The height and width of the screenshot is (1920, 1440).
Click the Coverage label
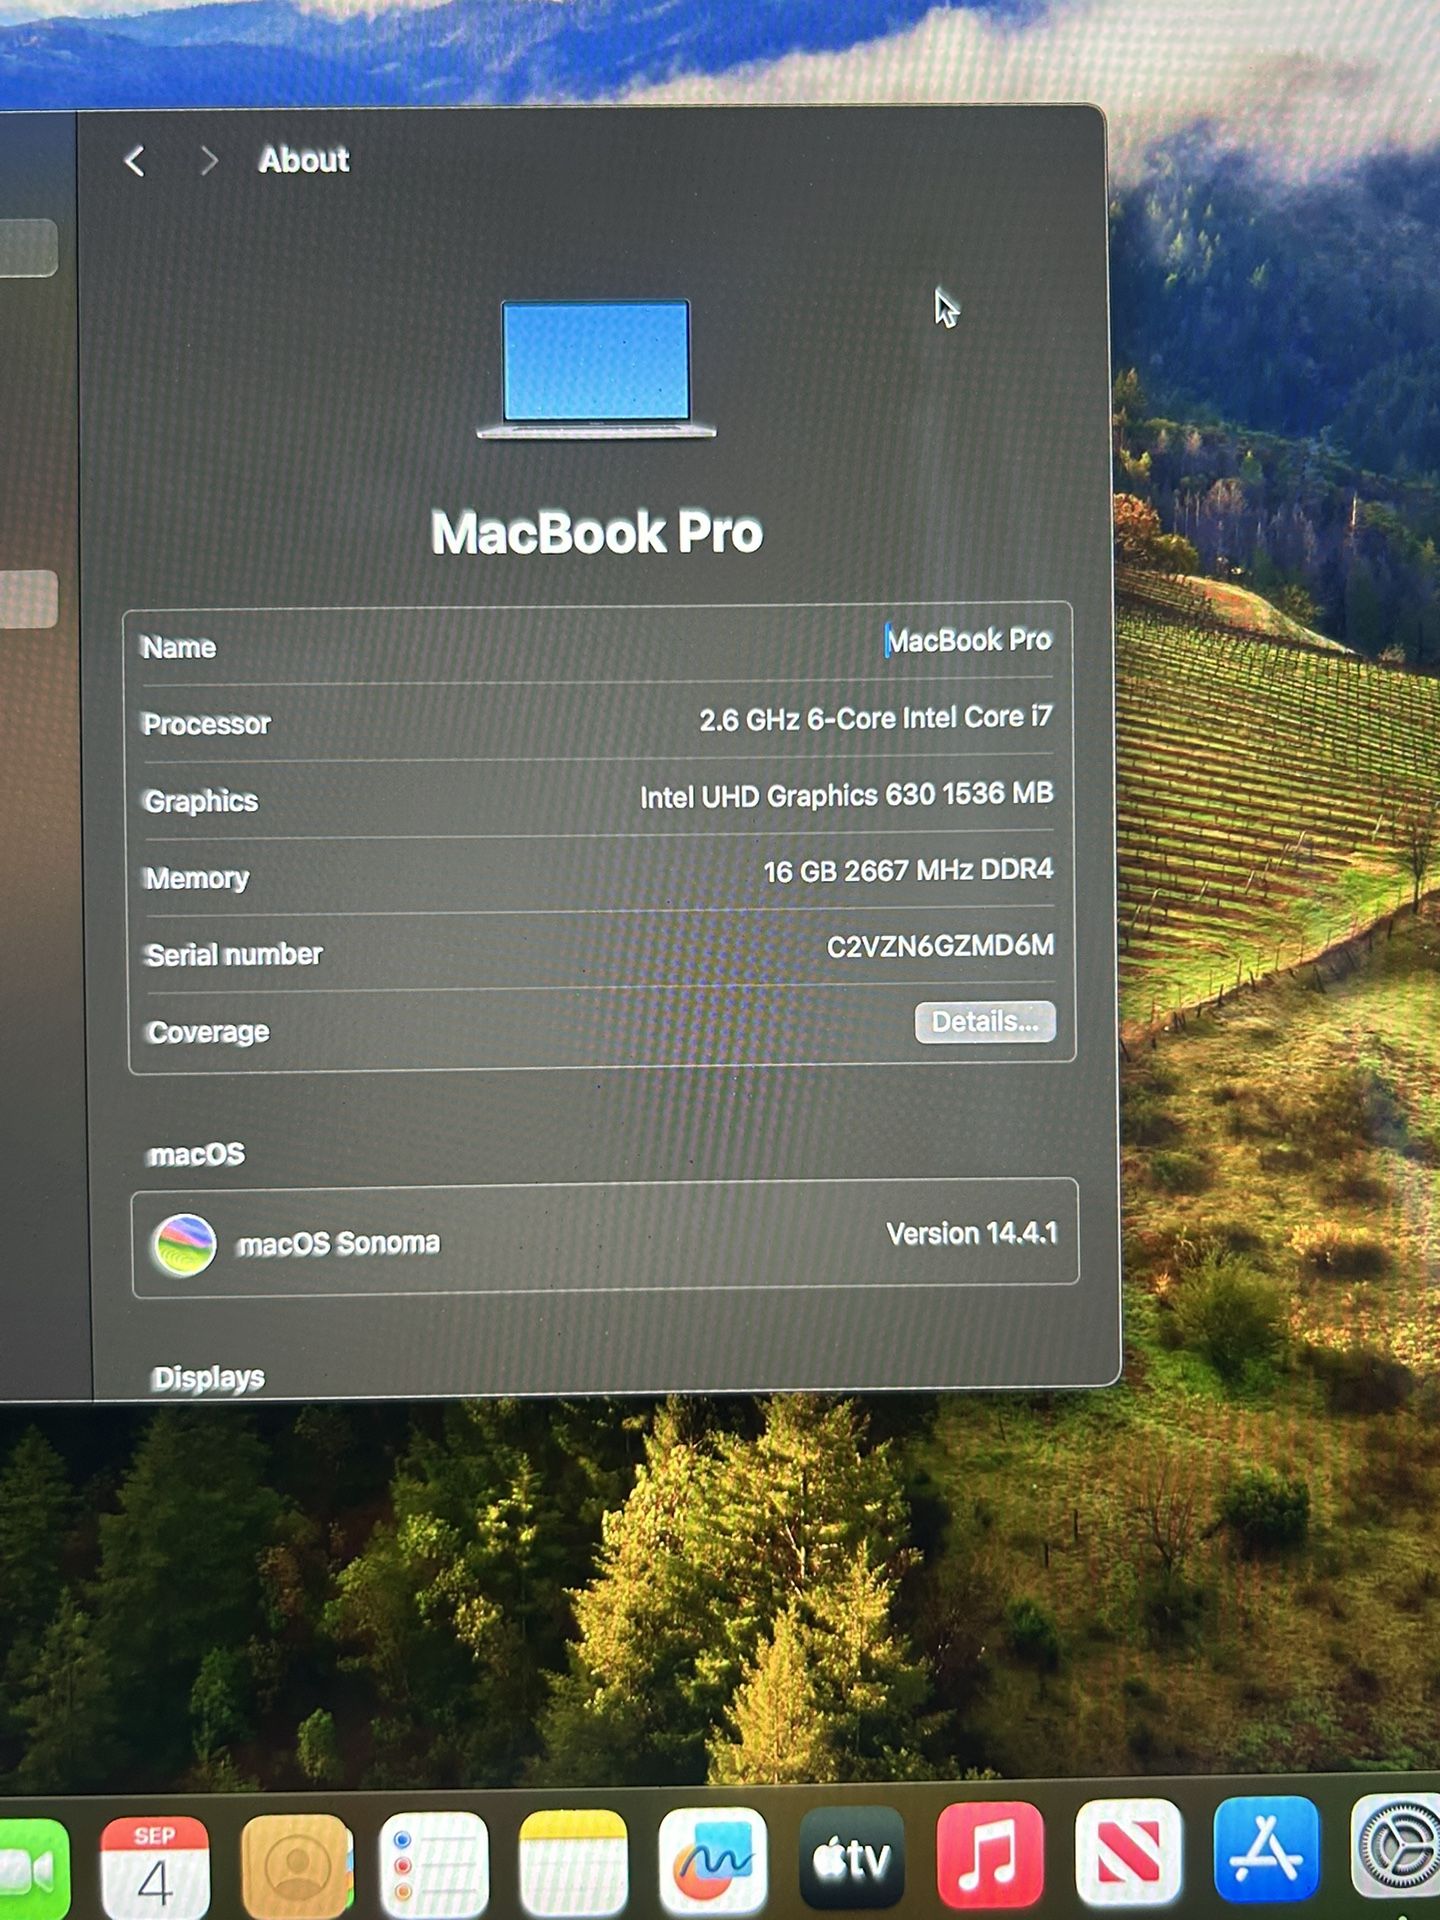coord(208,1032)
